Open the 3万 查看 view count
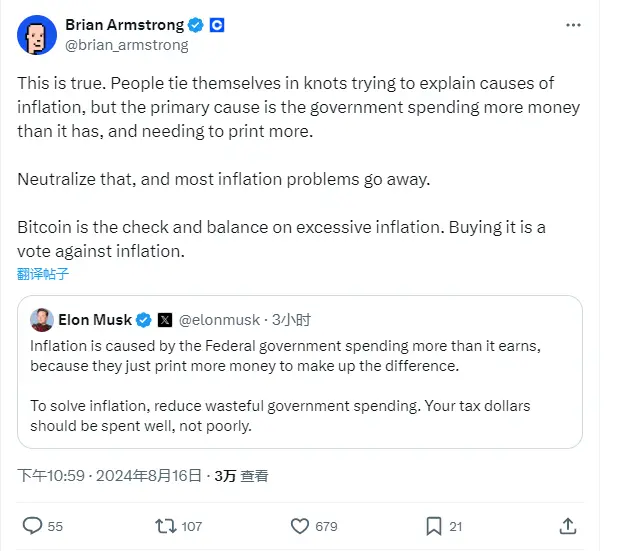 pos(240,476)
